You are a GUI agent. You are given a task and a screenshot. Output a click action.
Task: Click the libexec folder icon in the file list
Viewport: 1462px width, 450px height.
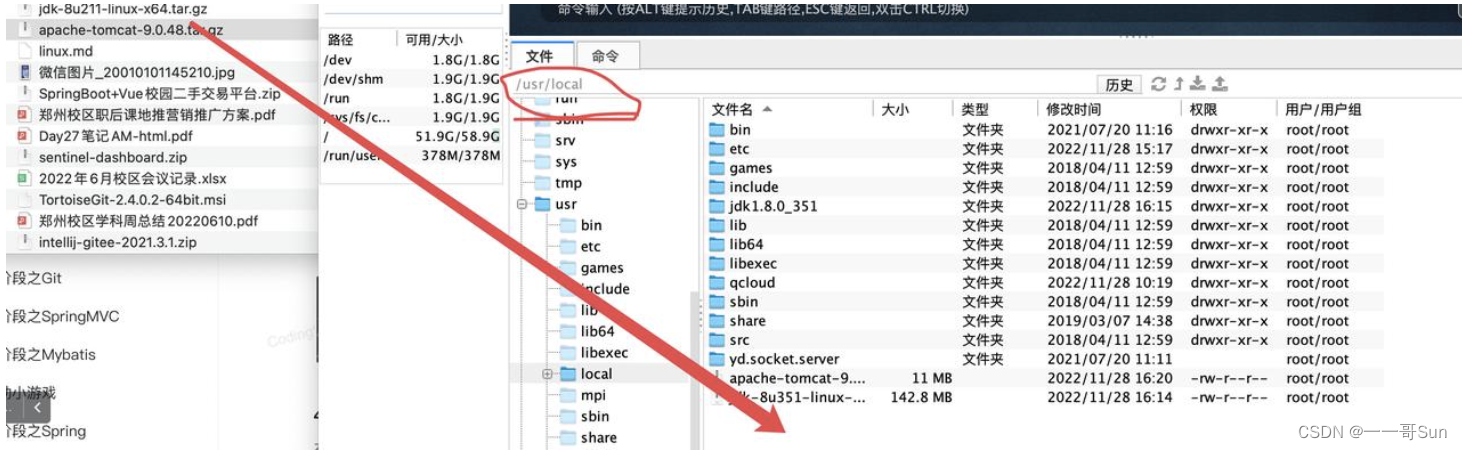pyautogui.click(x=717, y=263)
